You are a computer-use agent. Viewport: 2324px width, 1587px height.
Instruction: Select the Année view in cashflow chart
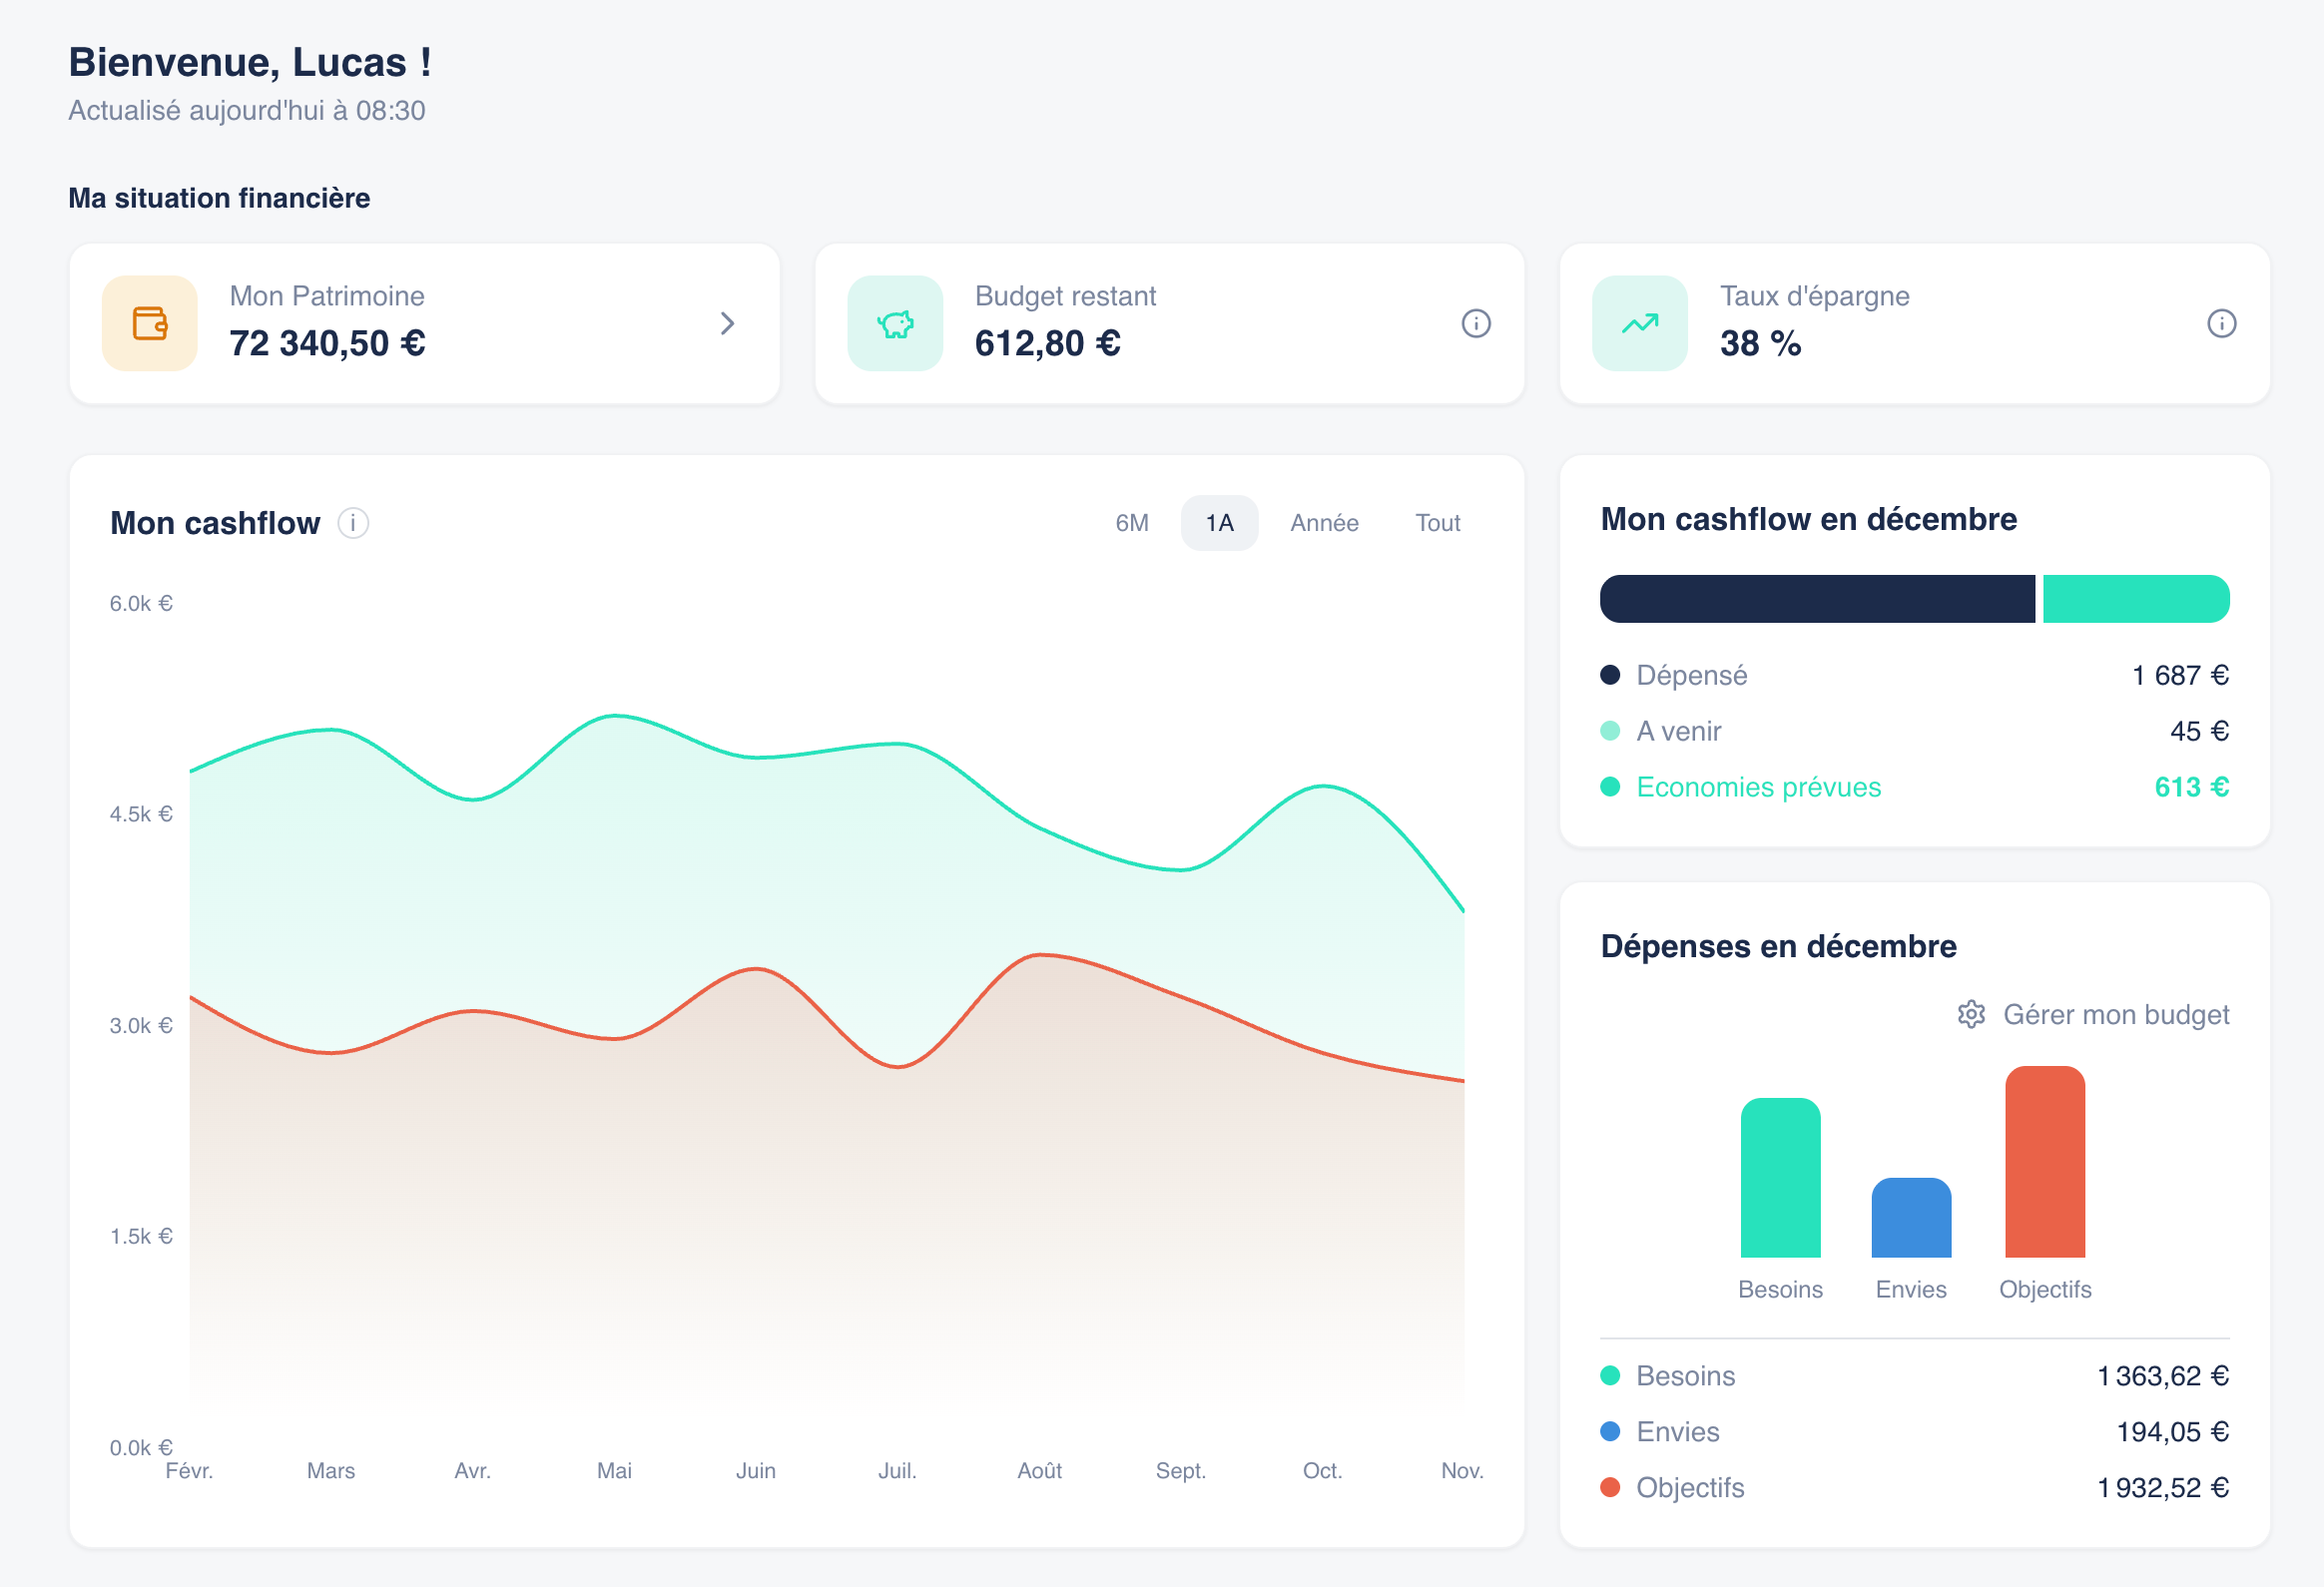point(1324,522)
